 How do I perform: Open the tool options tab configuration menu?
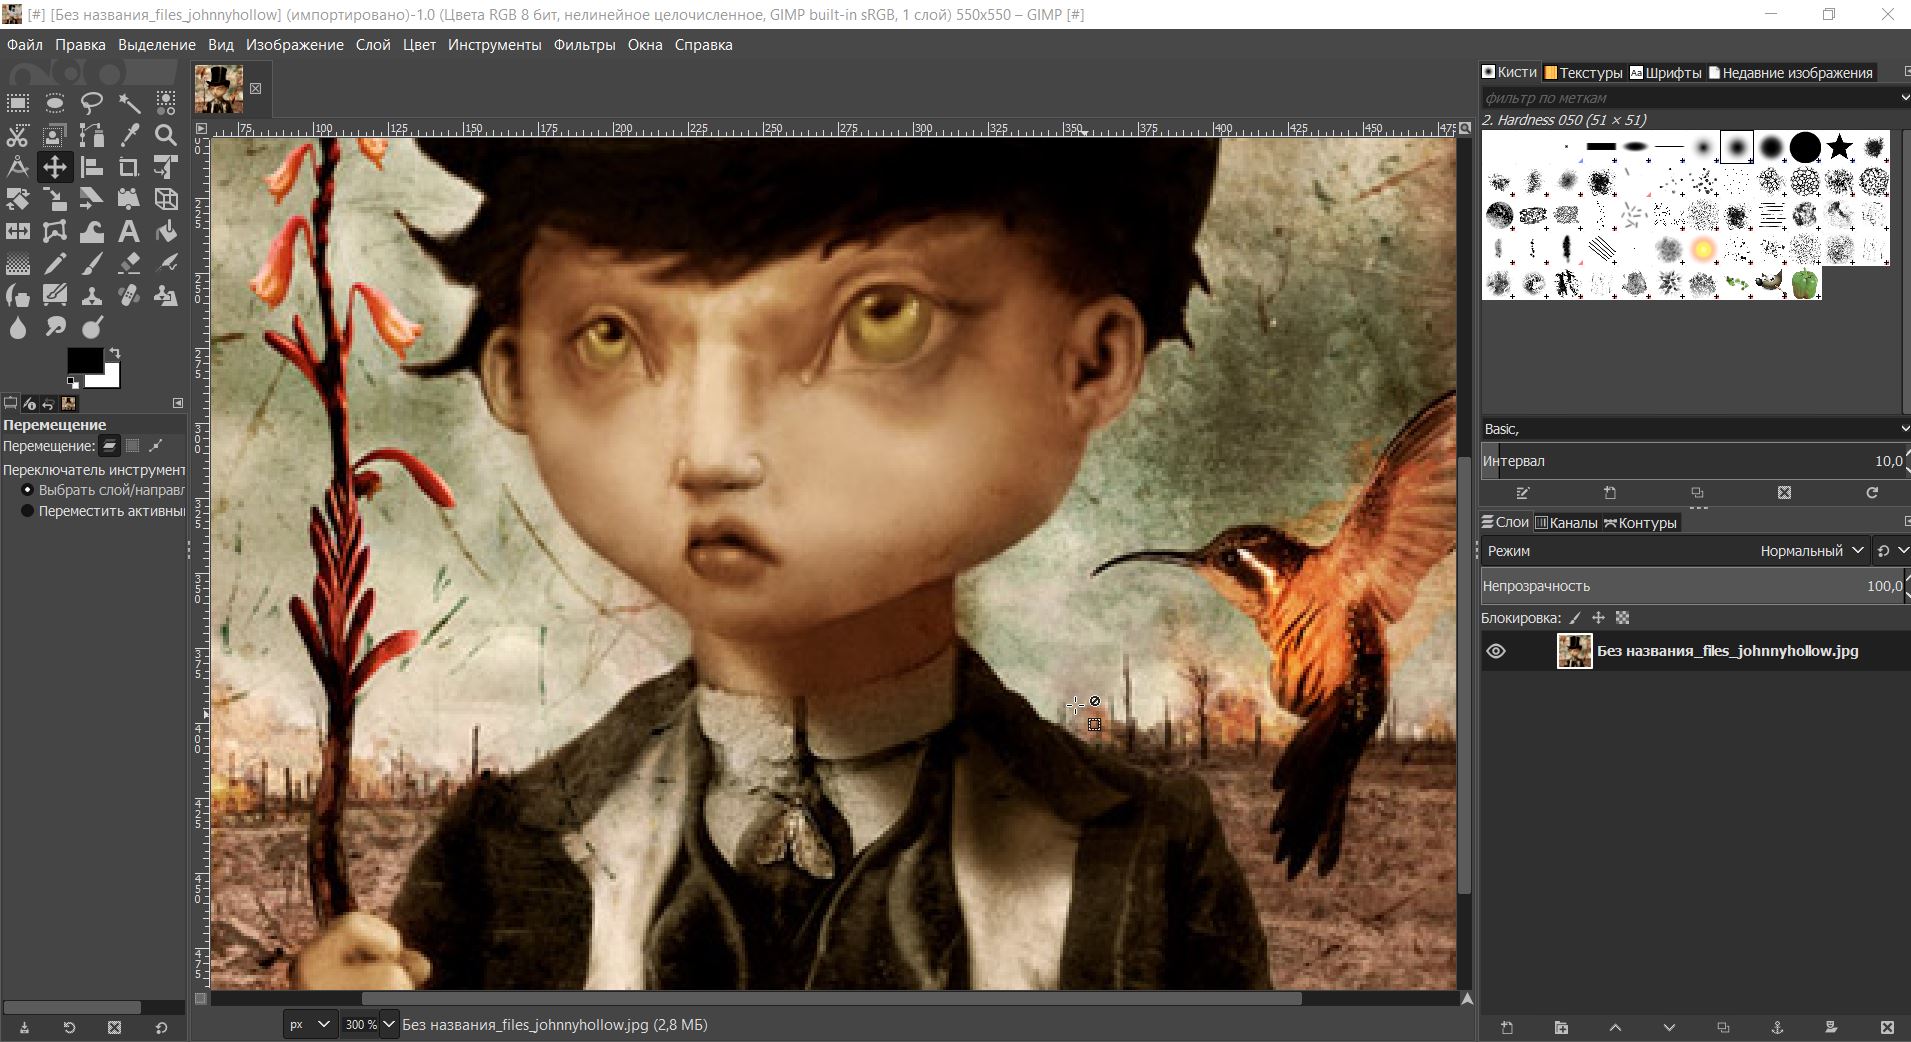178,403
